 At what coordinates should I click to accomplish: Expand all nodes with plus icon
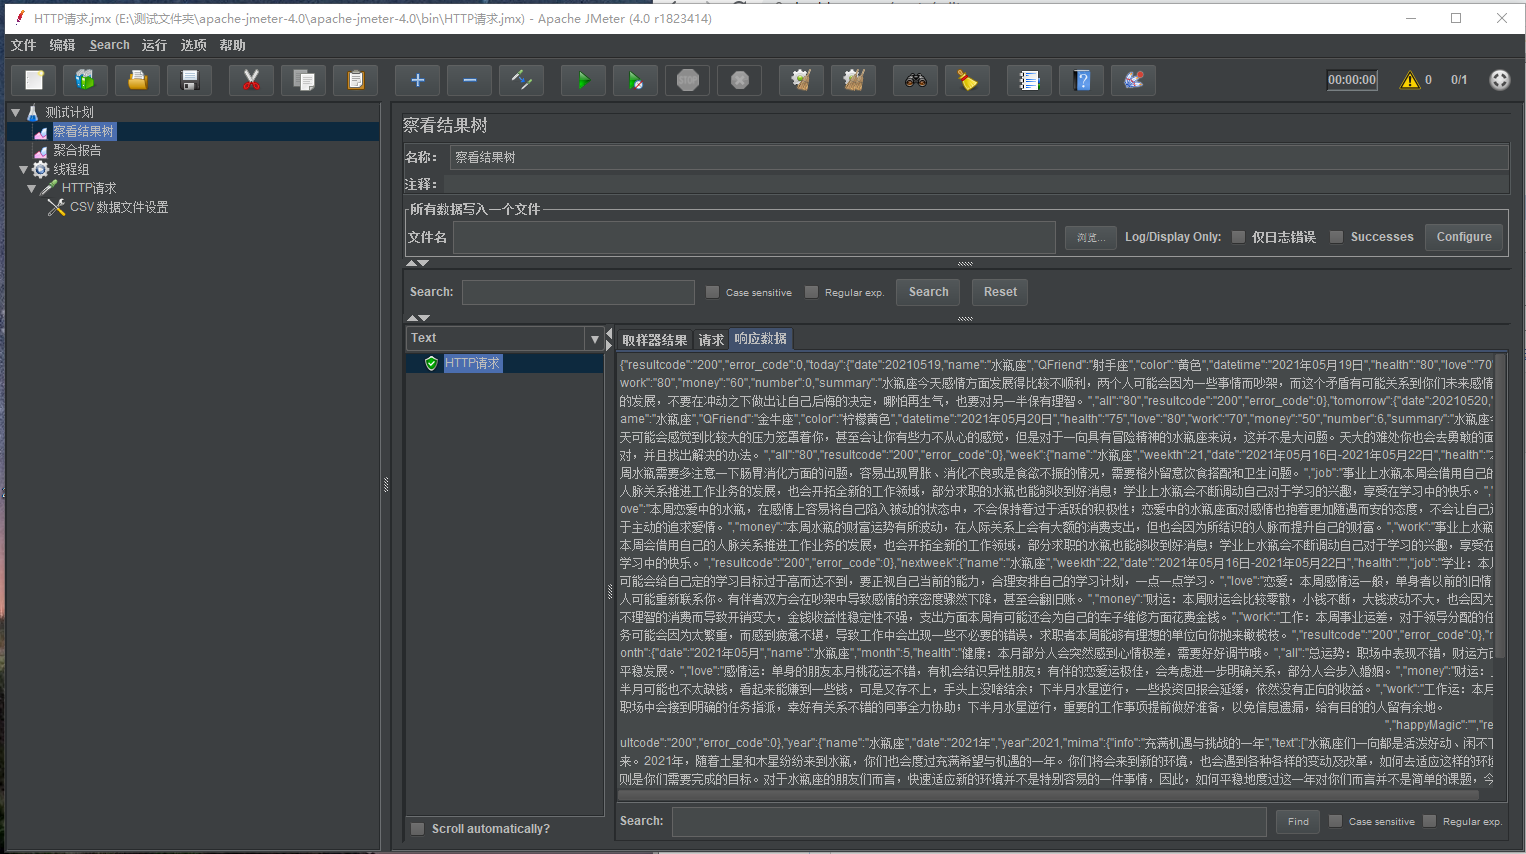pos(418,80)
